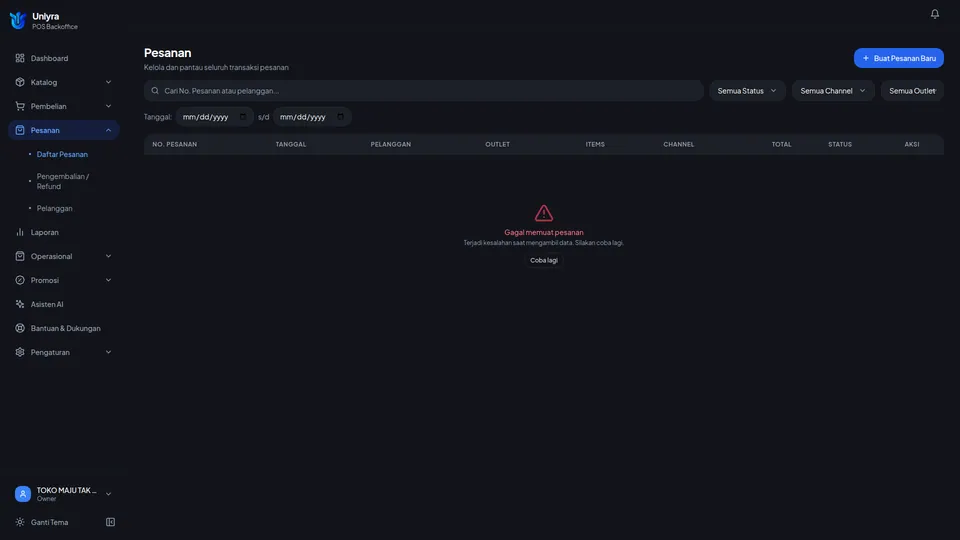
Task: Click CHANNEL column header
Action: click(x=678, y=144)
